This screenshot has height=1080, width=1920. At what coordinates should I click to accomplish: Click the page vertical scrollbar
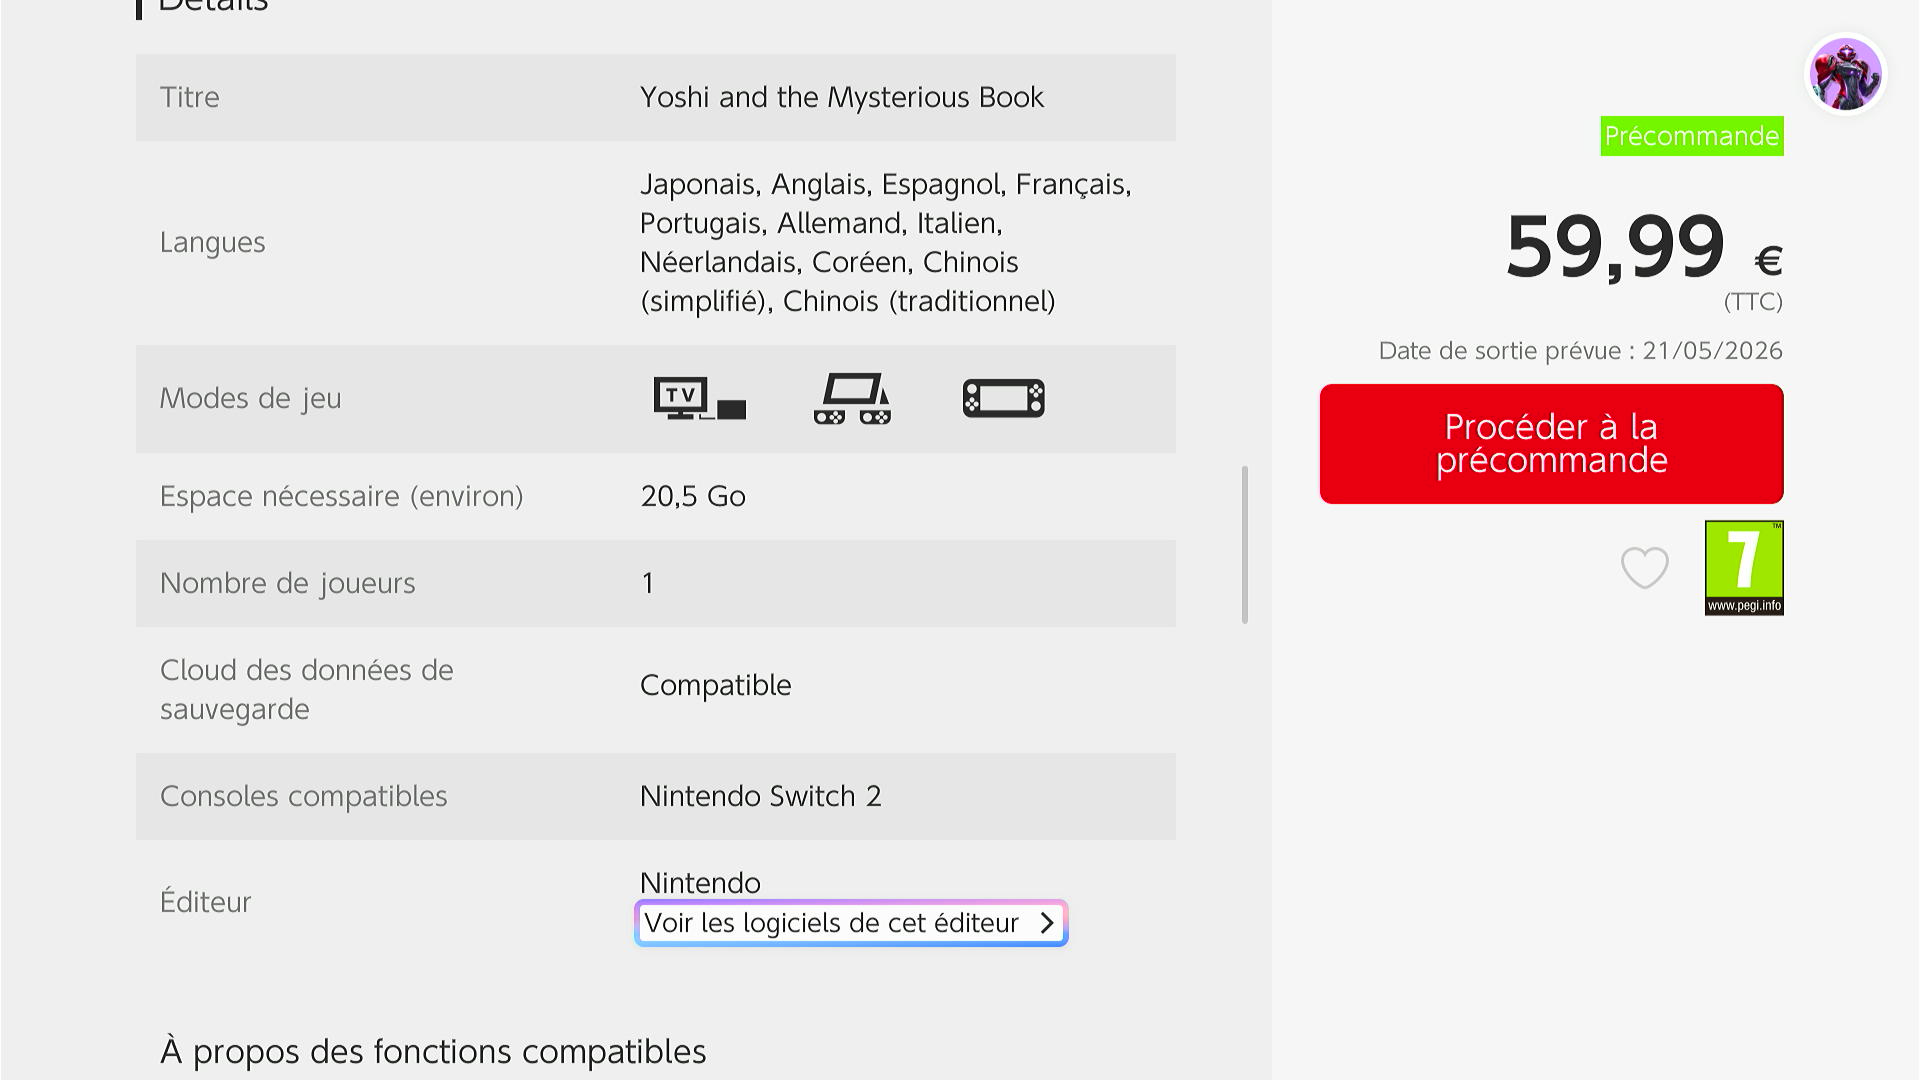(x=1244, y=544)
